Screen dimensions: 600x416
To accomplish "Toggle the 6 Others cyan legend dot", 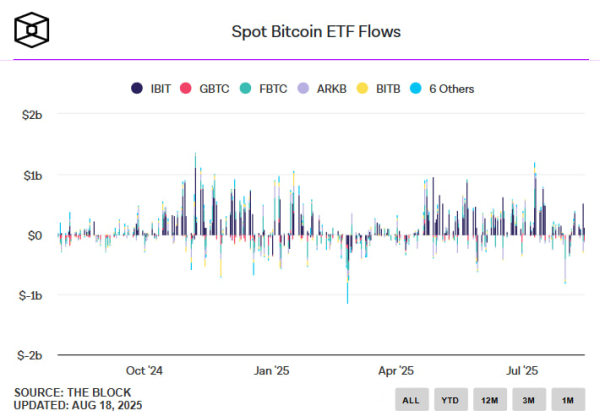I will [416, 88].
